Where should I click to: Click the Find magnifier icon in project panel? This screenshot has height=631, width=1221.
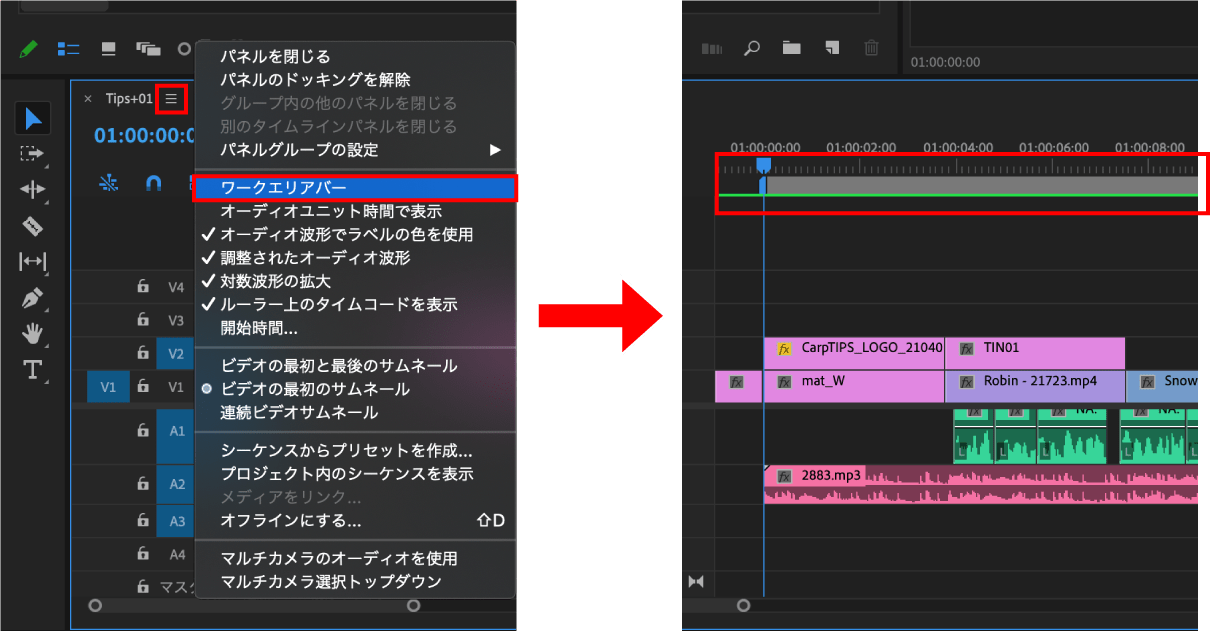[752, 47]
